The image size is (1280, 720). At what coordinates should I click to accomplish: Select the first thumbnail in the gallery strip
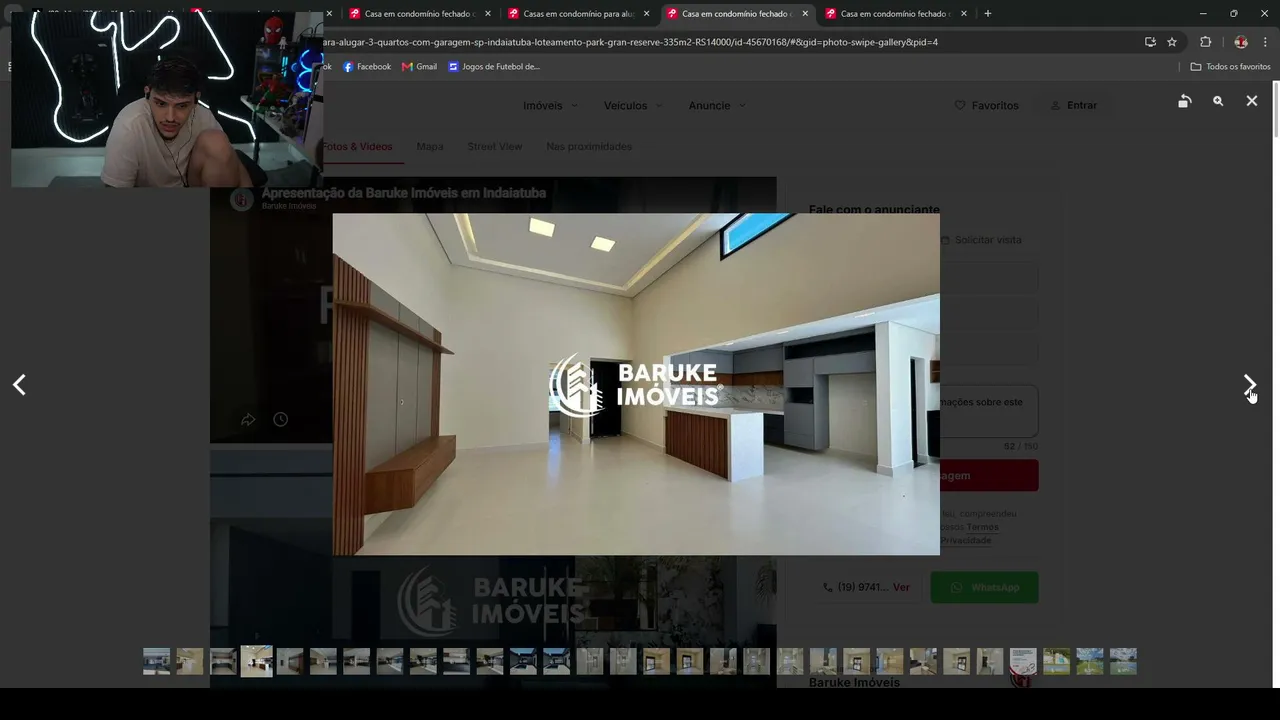(156, 661)
